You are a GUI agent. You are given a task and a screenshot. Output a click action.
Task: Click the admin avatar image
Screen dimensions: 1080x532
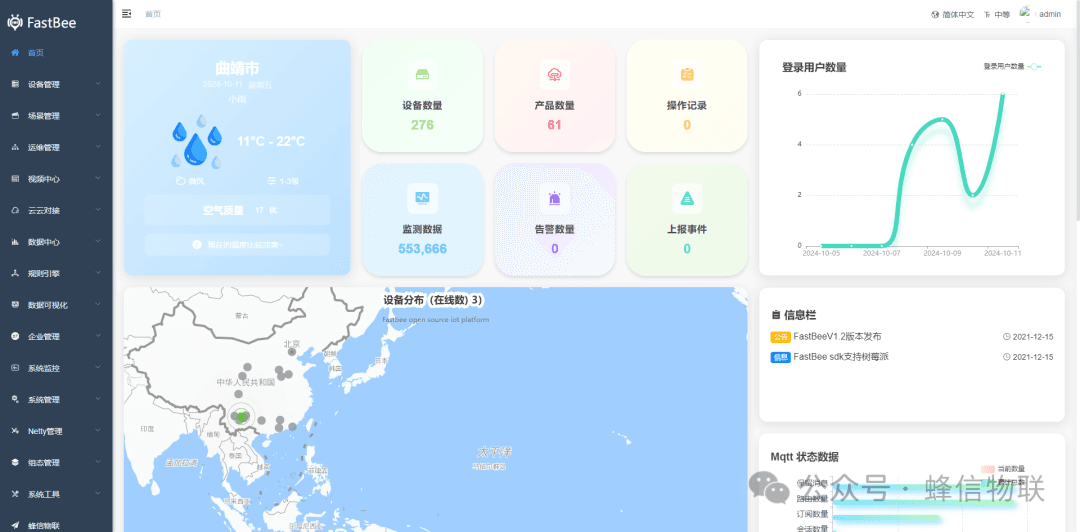point(1025,13)
